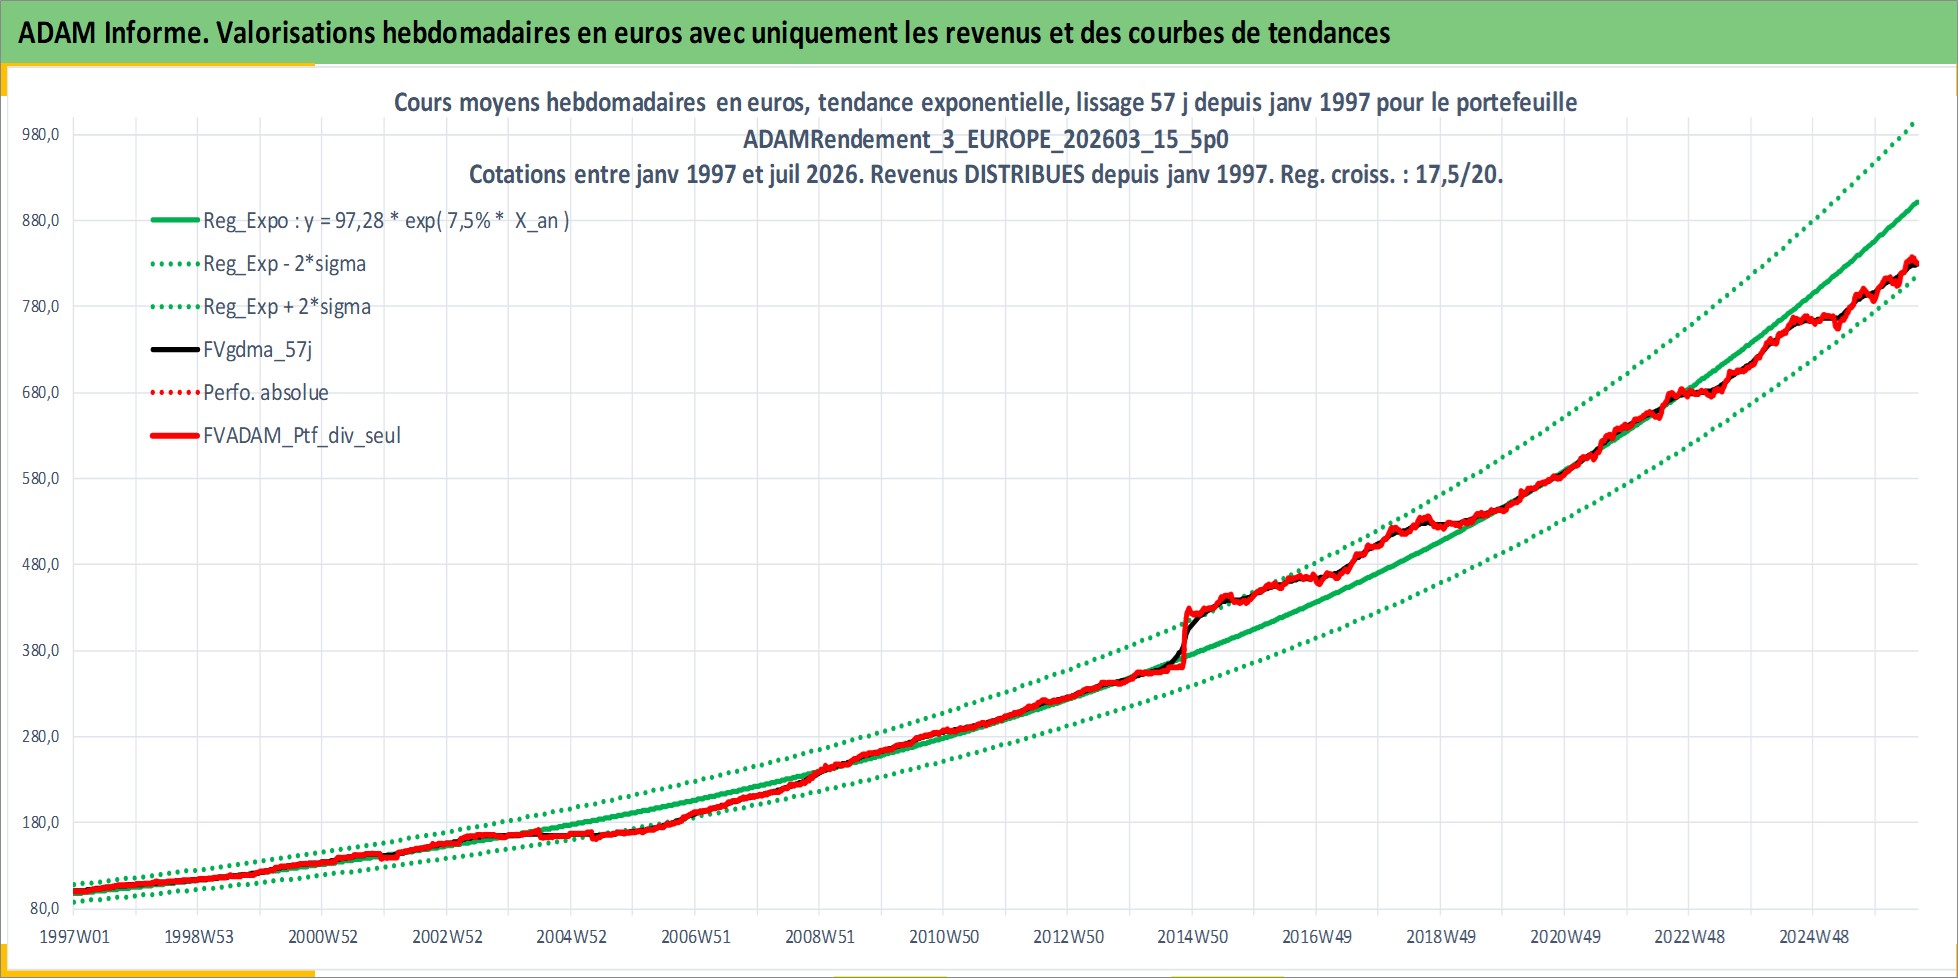
Task: Select the legend entry 'Reg_Exp - 2*sigma'
Action: pyautogui.click(x=285, y=264)
